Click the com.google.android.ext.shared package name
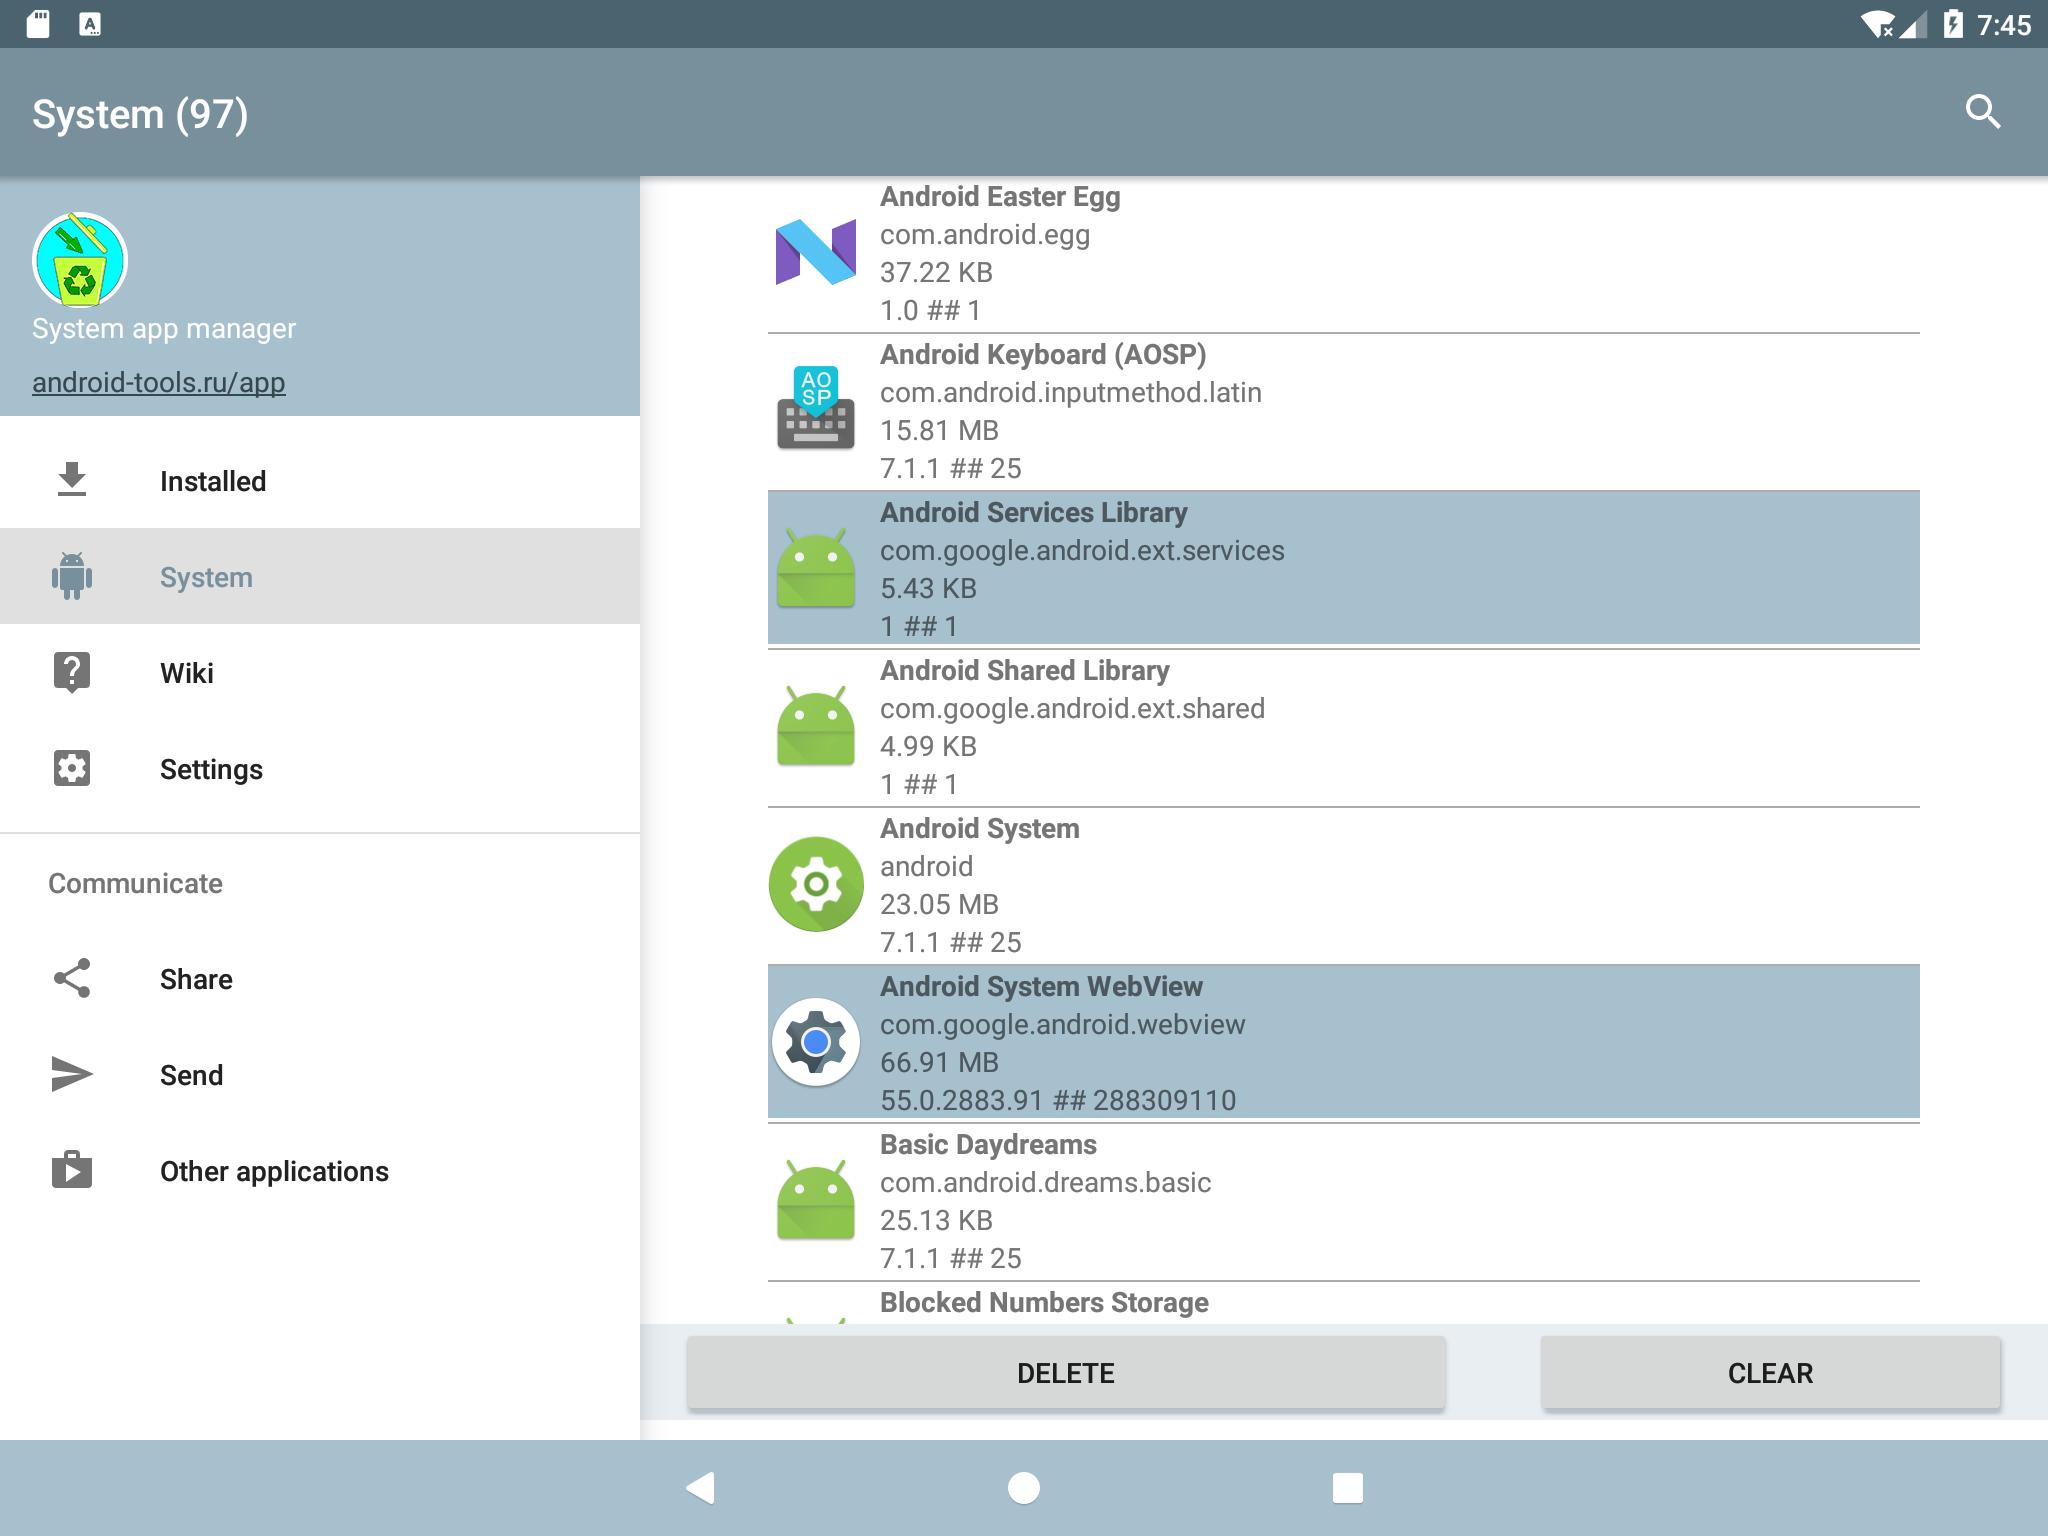The image size is (2048, 1536). [1072, 709]
